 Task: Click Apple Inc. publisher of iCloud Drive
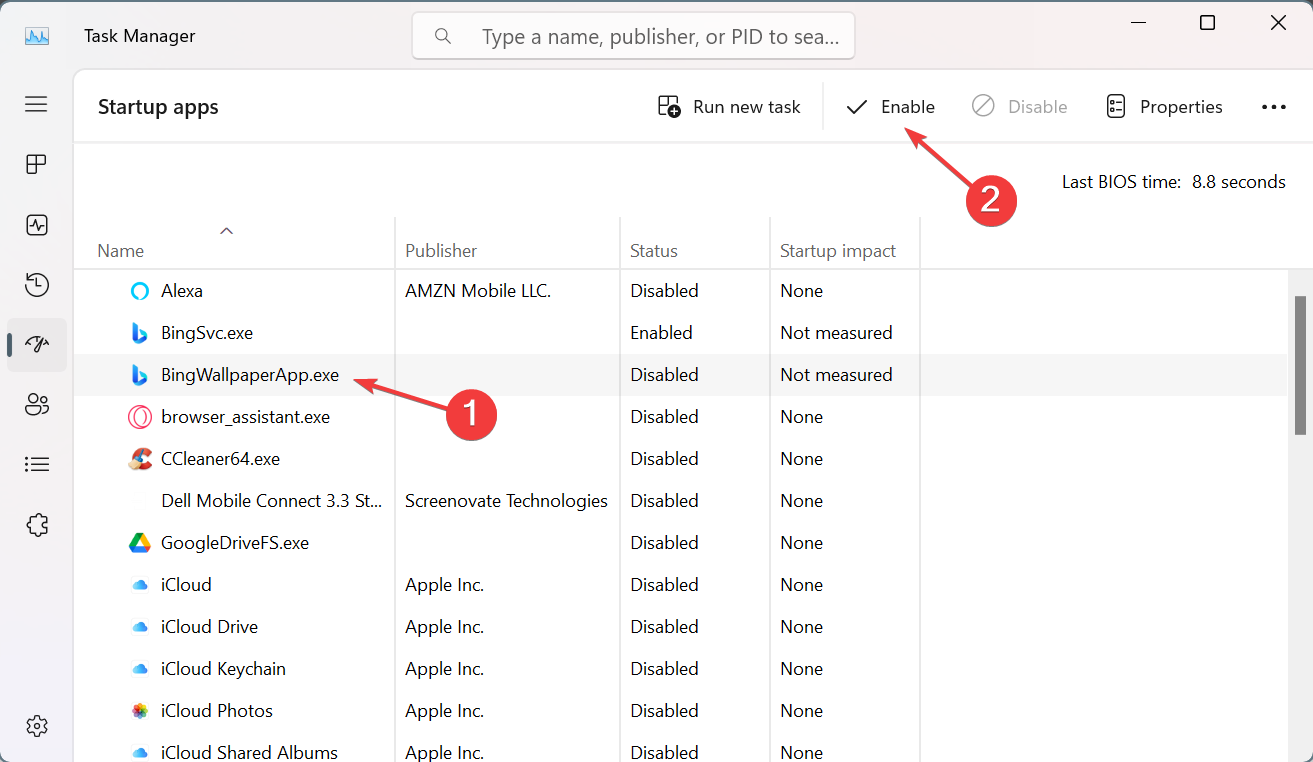444,627
